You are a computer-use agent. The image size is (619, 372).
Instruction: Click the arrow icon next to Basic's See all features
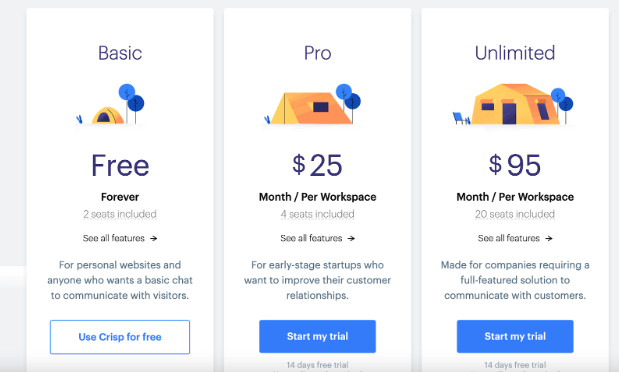pos(154,238)
